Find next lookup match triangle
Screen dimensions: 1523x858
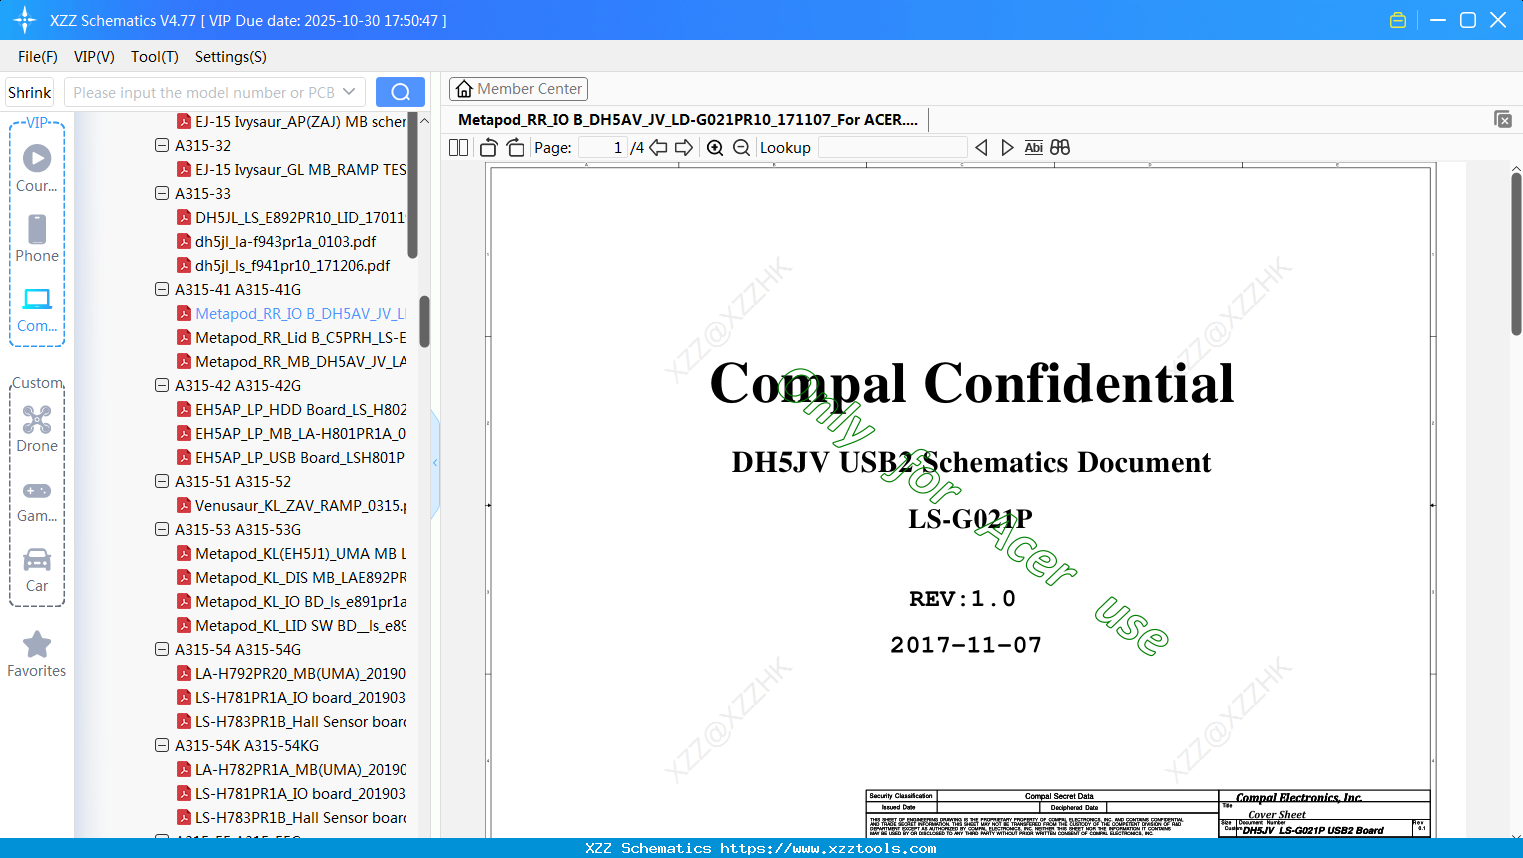coord(1007,148)
